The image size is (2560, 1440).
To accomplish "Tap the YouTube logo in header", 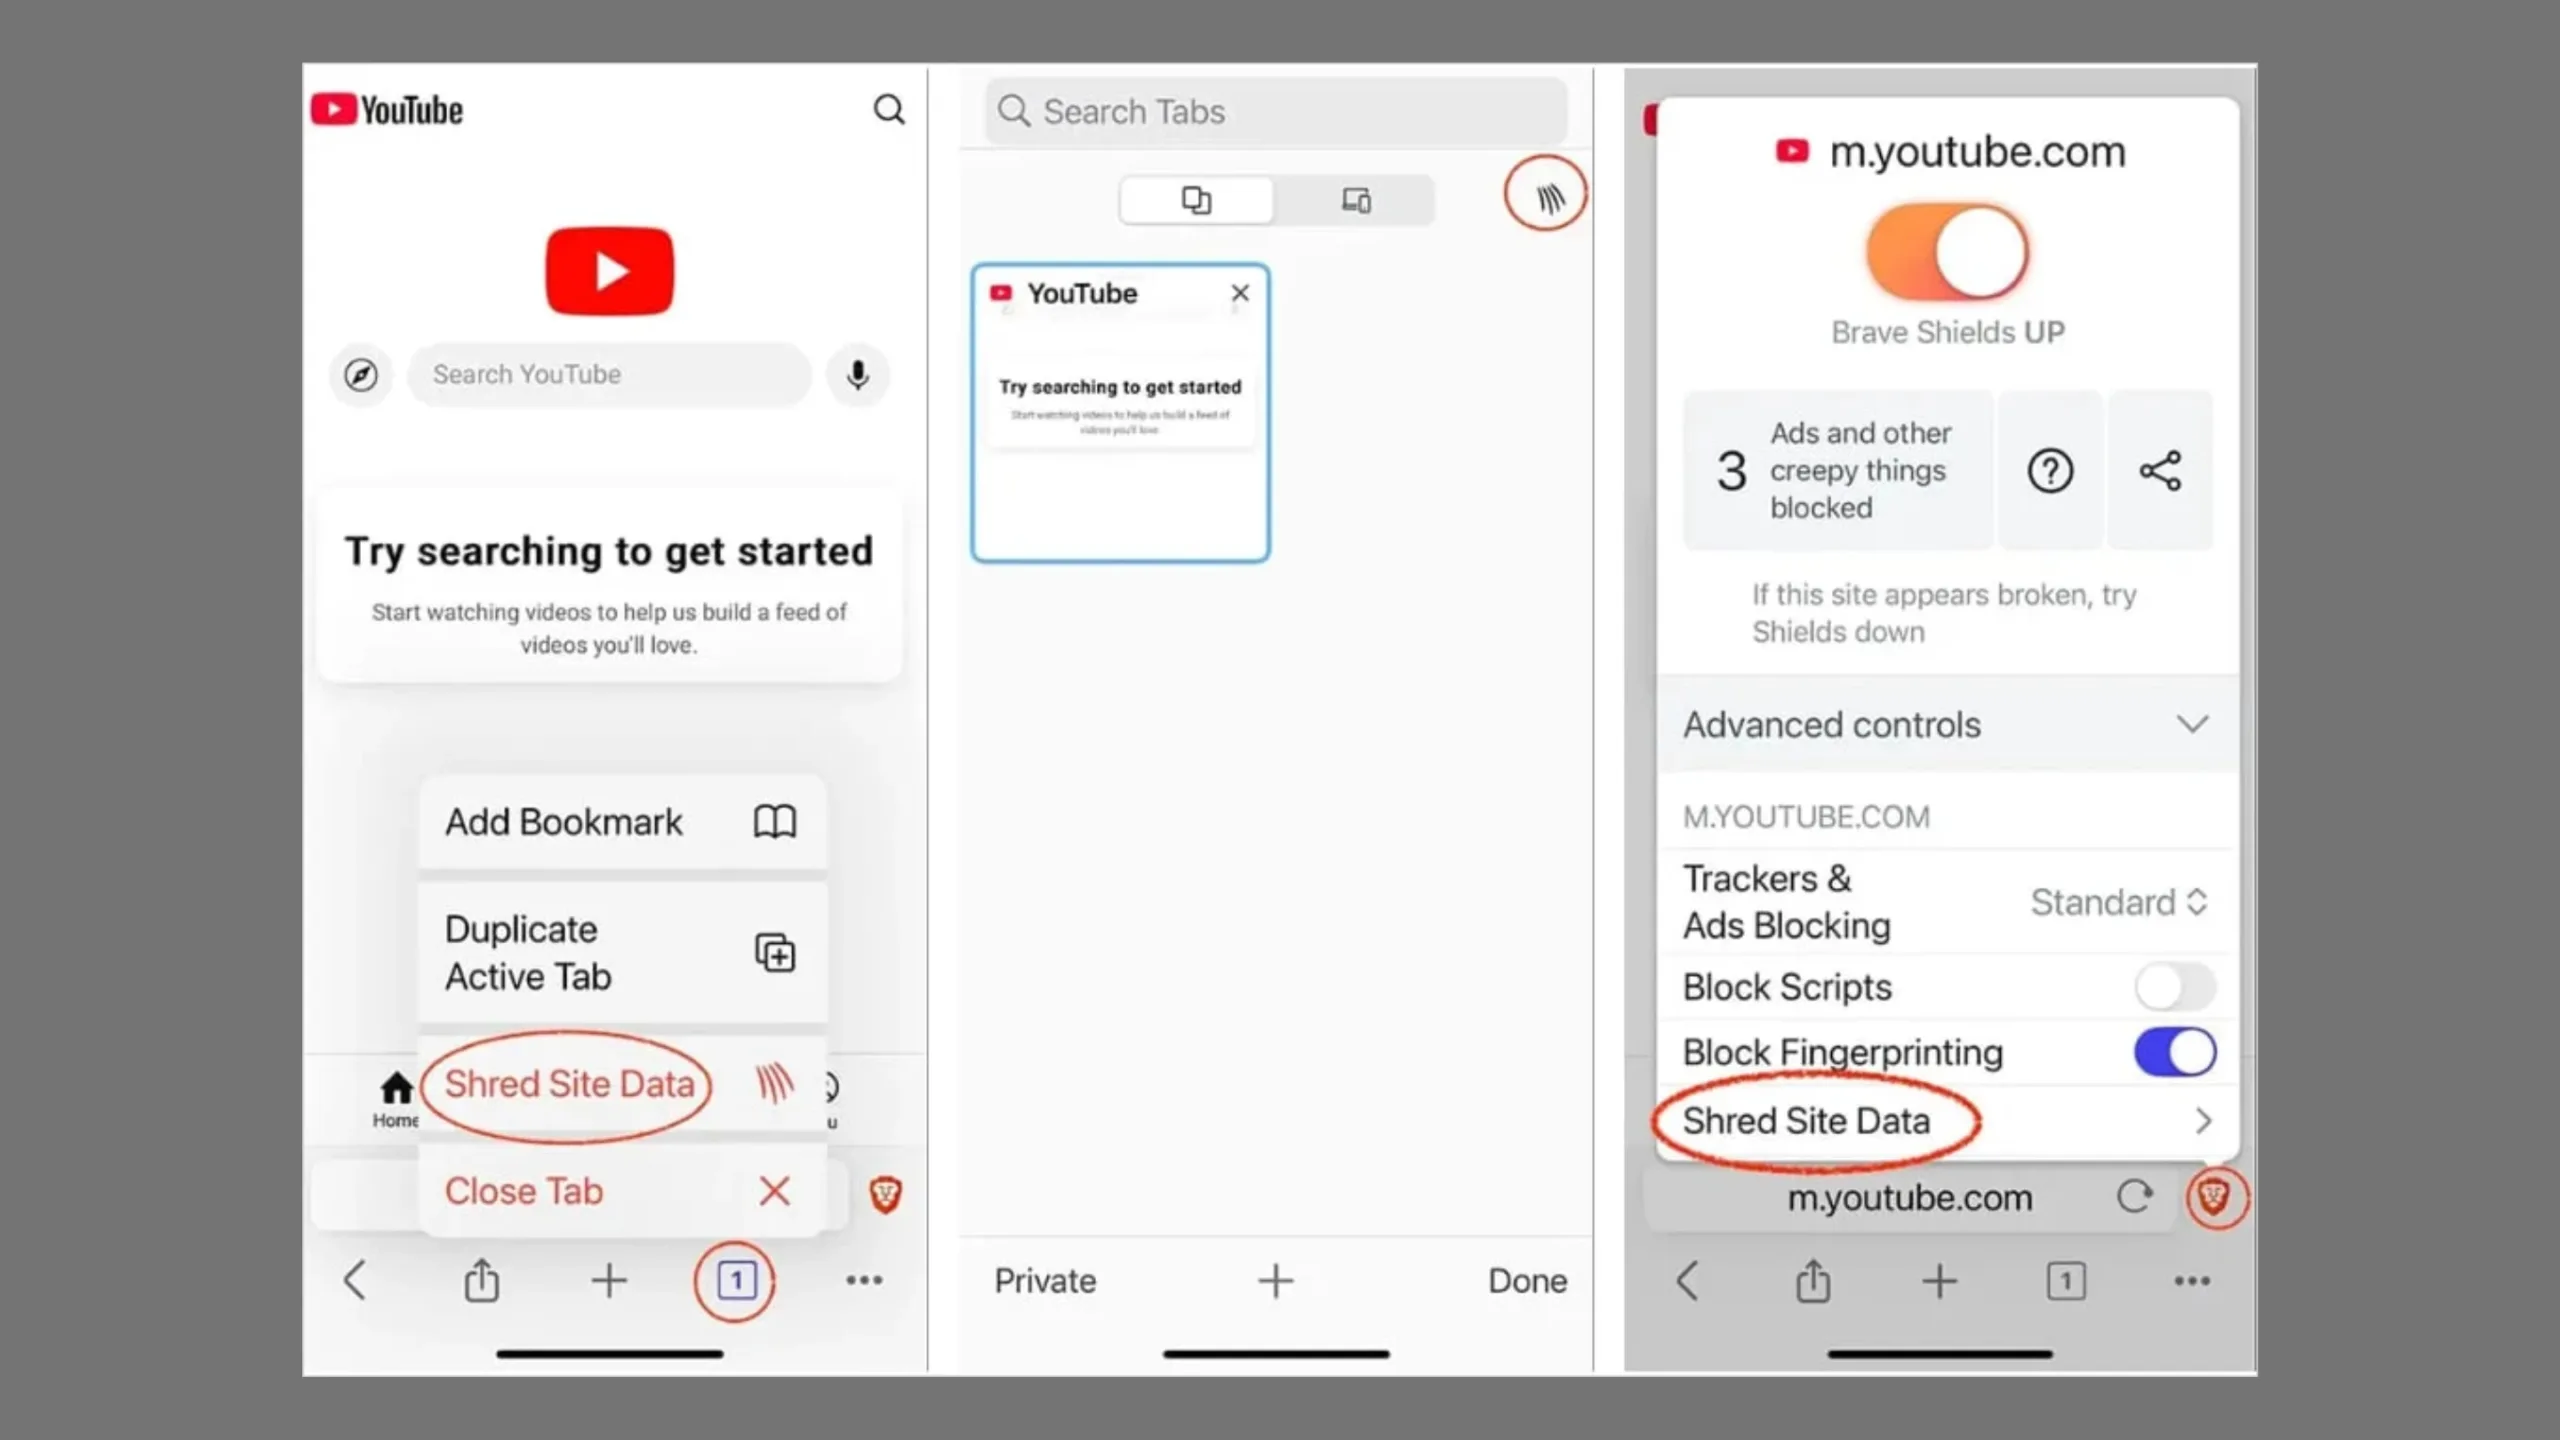I will coord(387,109).
